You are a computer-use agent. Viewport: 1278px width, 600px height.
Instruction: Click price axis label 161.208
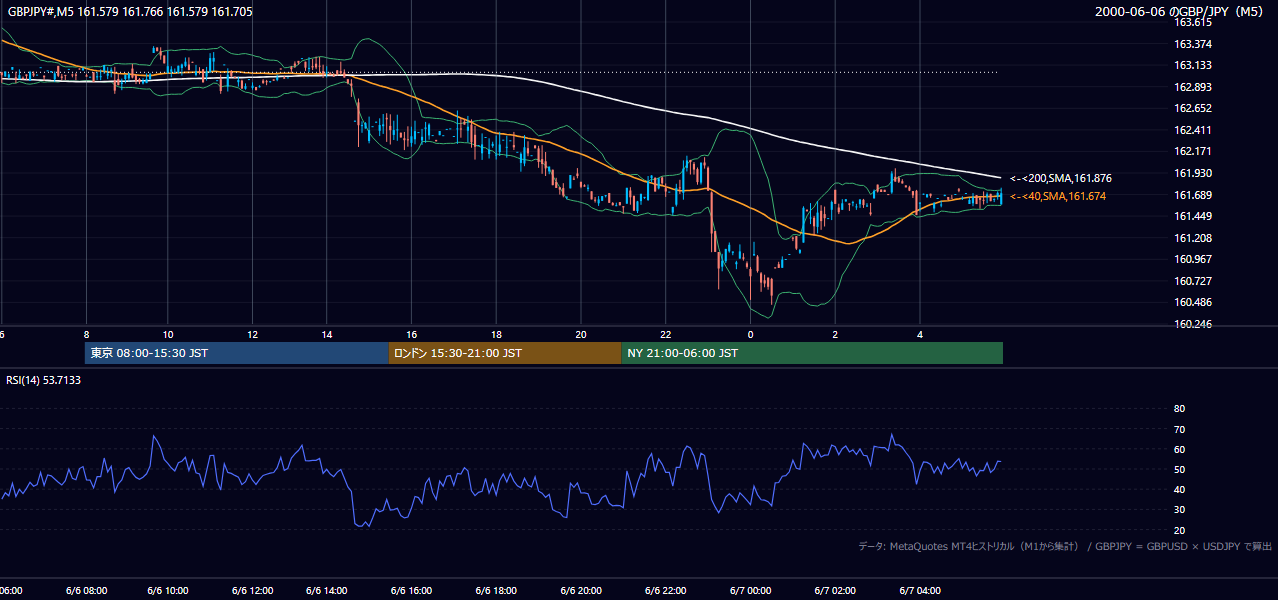(1193, 238)
